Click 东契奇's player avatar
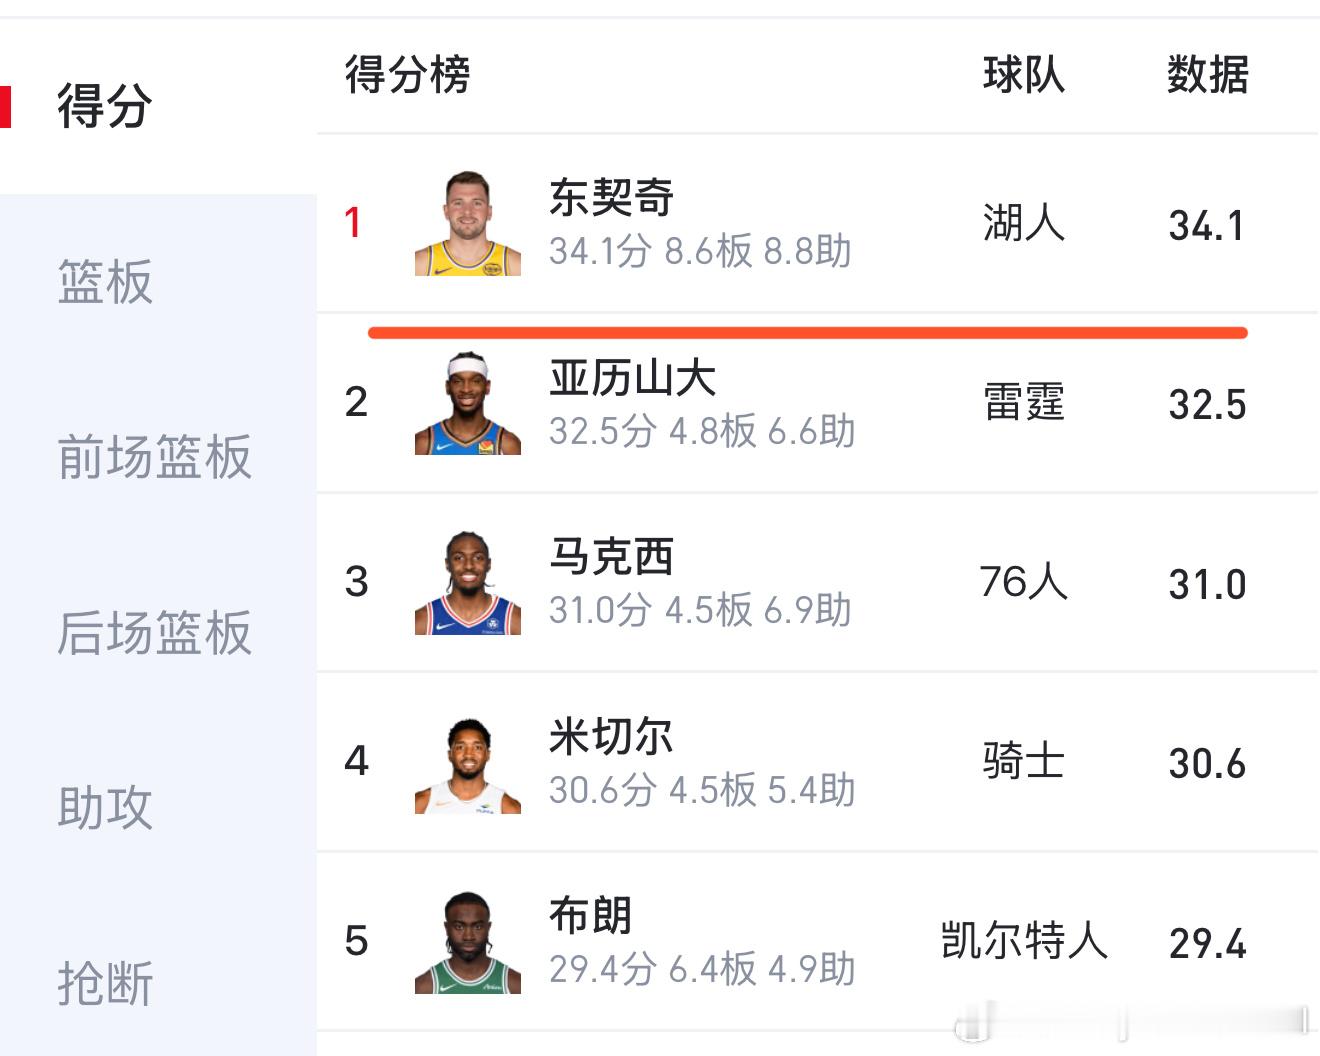This screenshot has width=1320, height=1056. [468, 224]
